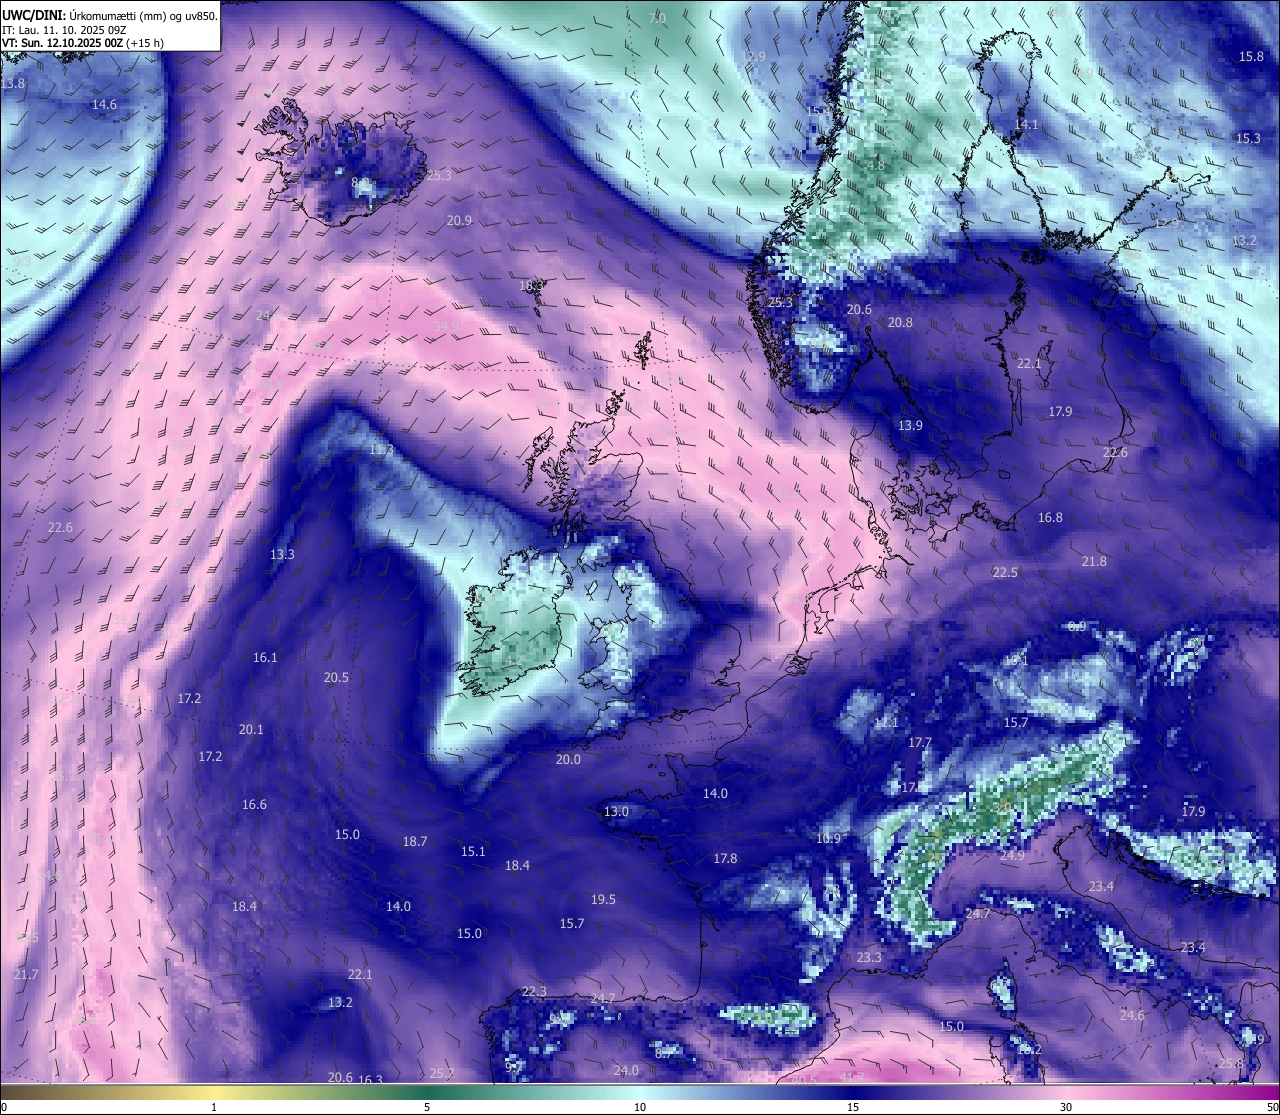Click the colour scale tick label 50
The height and width of the screenshot is (1115, 1280).
click(1271, 1107)
